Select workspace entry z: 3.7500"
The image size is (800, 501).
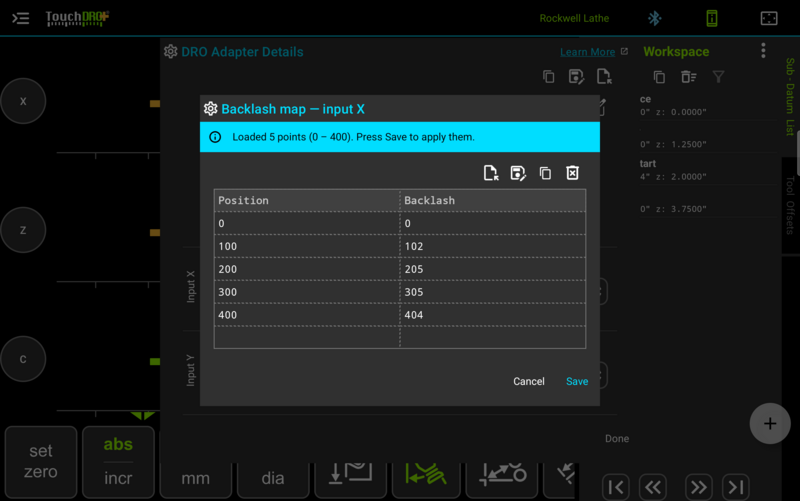point(707,204)
